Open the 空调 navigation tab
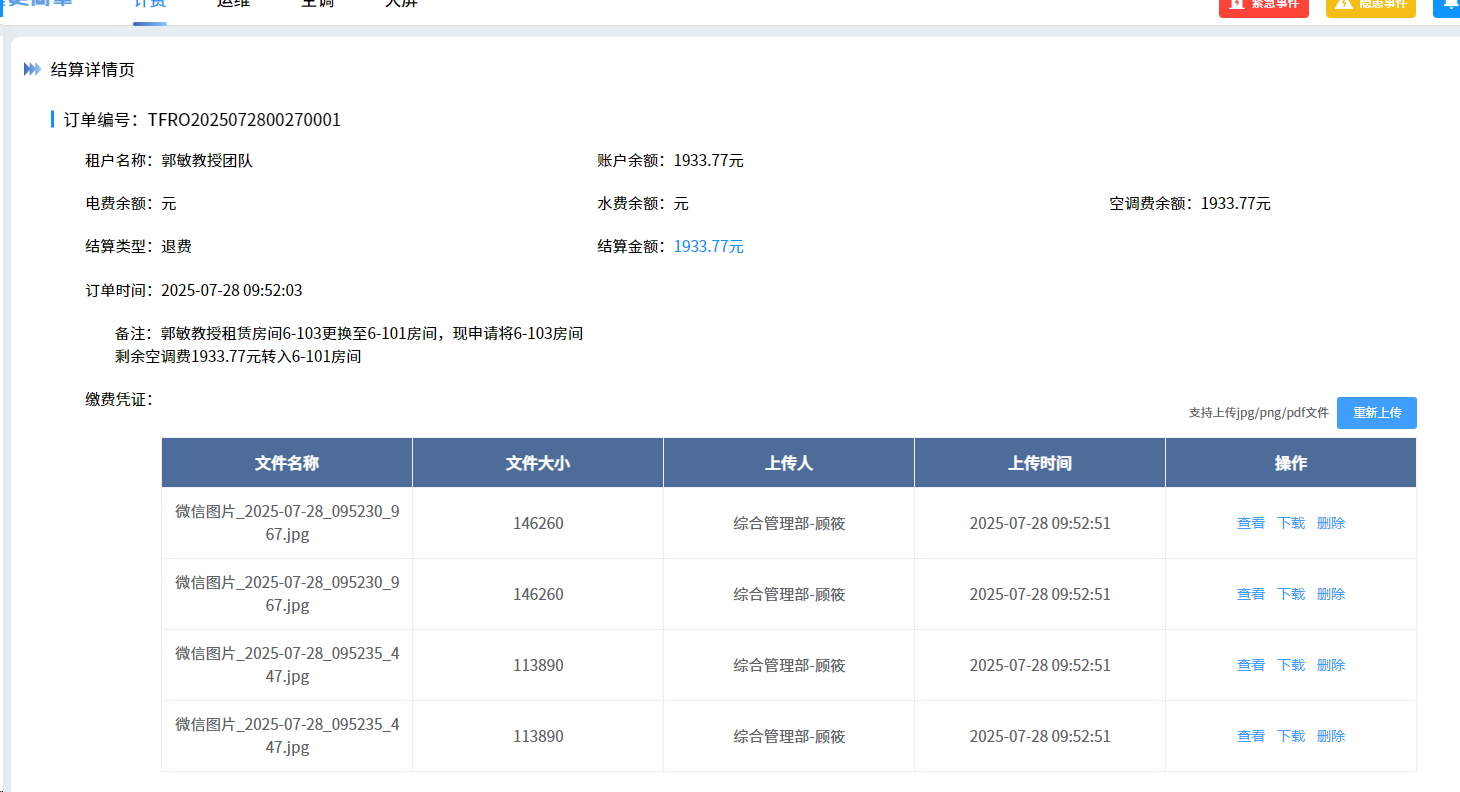Screen dimensions: 1460x792 (317, 4)
